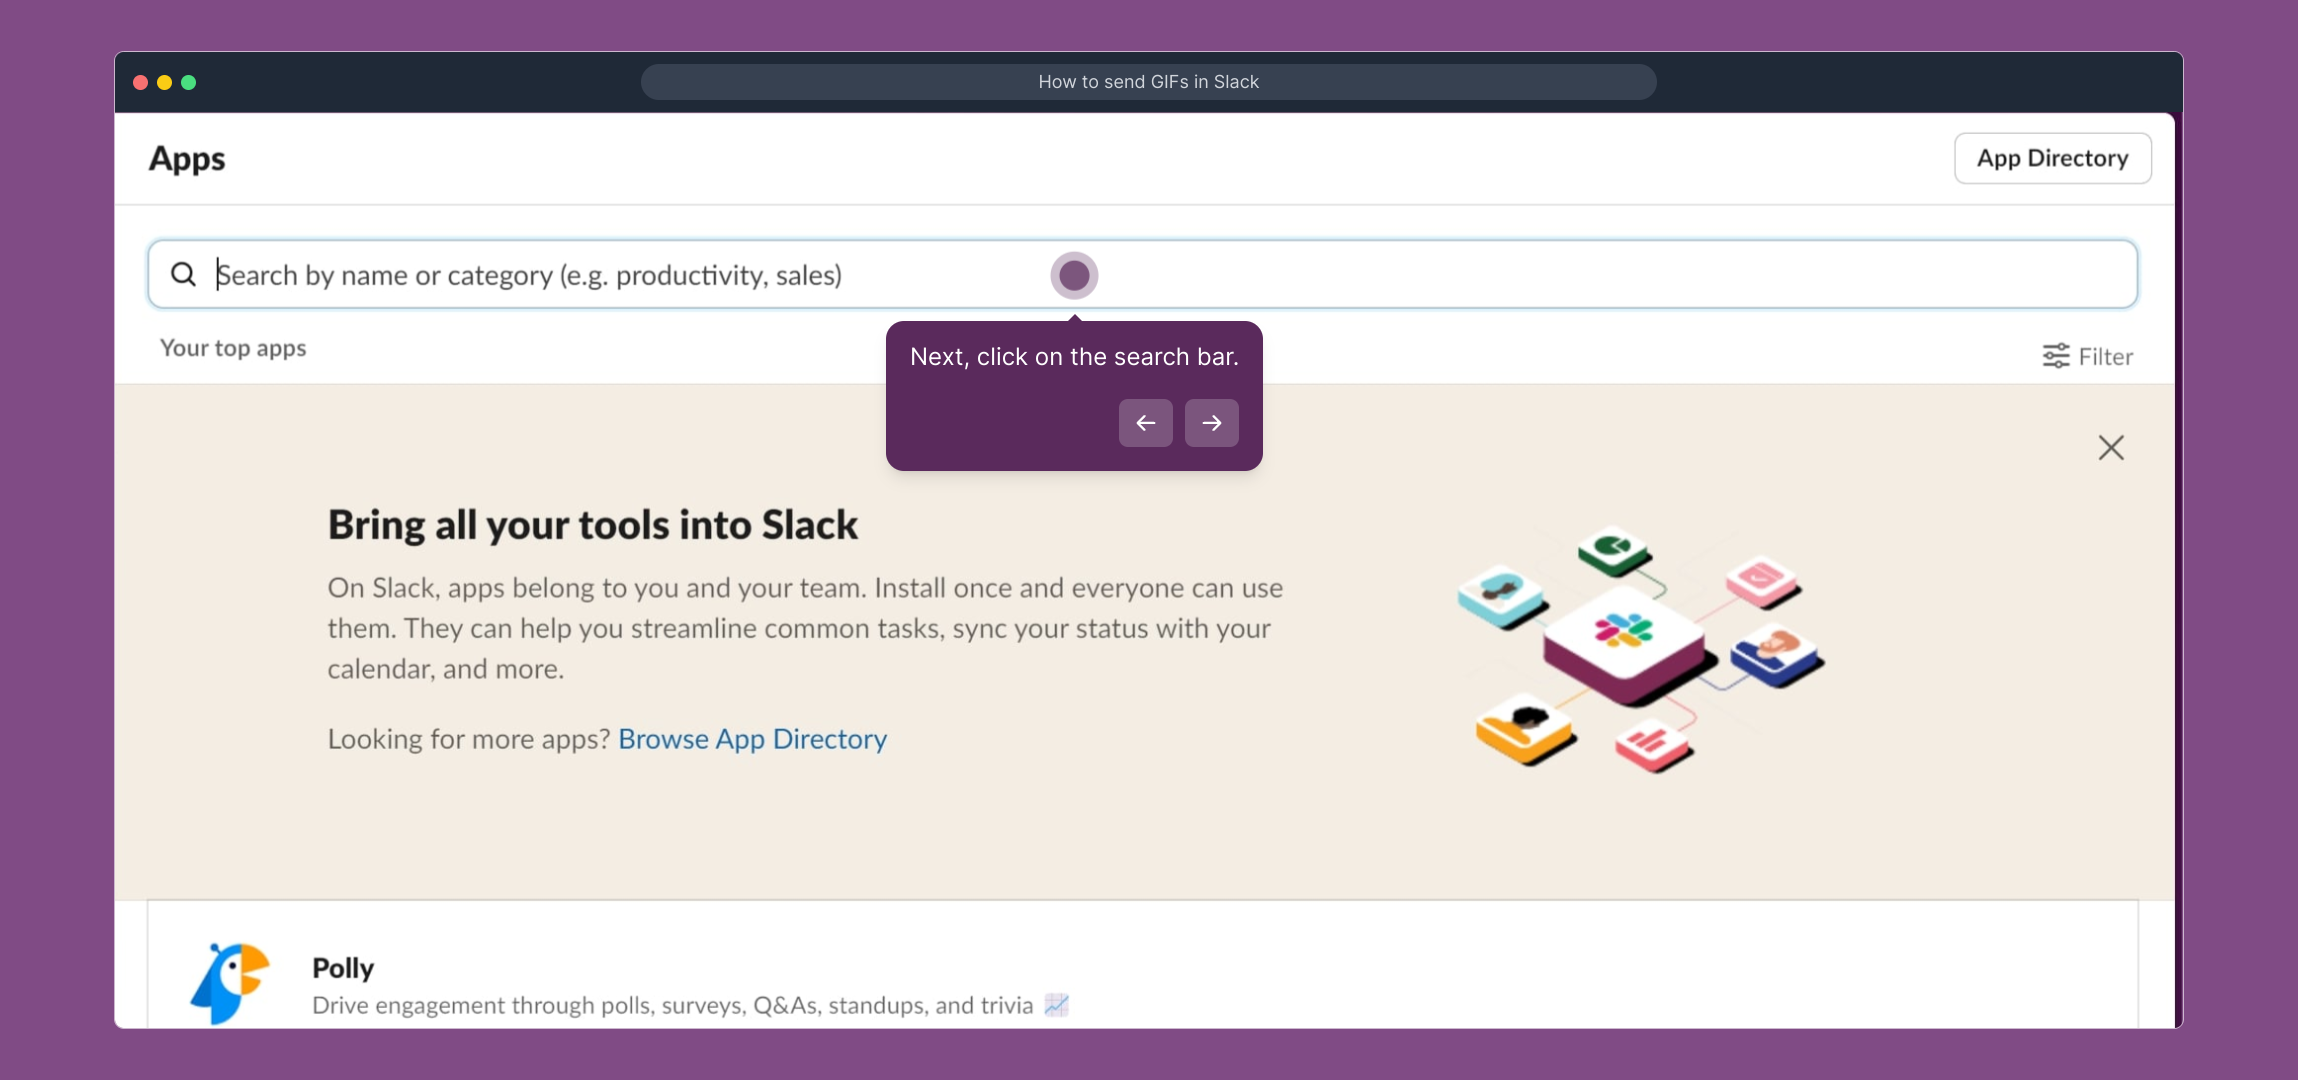Click the chart emoji beside Polly description
2298x1080 pixels.
click(1056, 1005)
